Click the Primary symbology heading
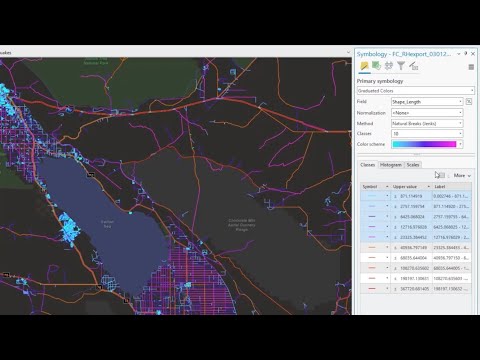This screenshot has height=360, width=480. pyautogui.click(x=380, y=81)
